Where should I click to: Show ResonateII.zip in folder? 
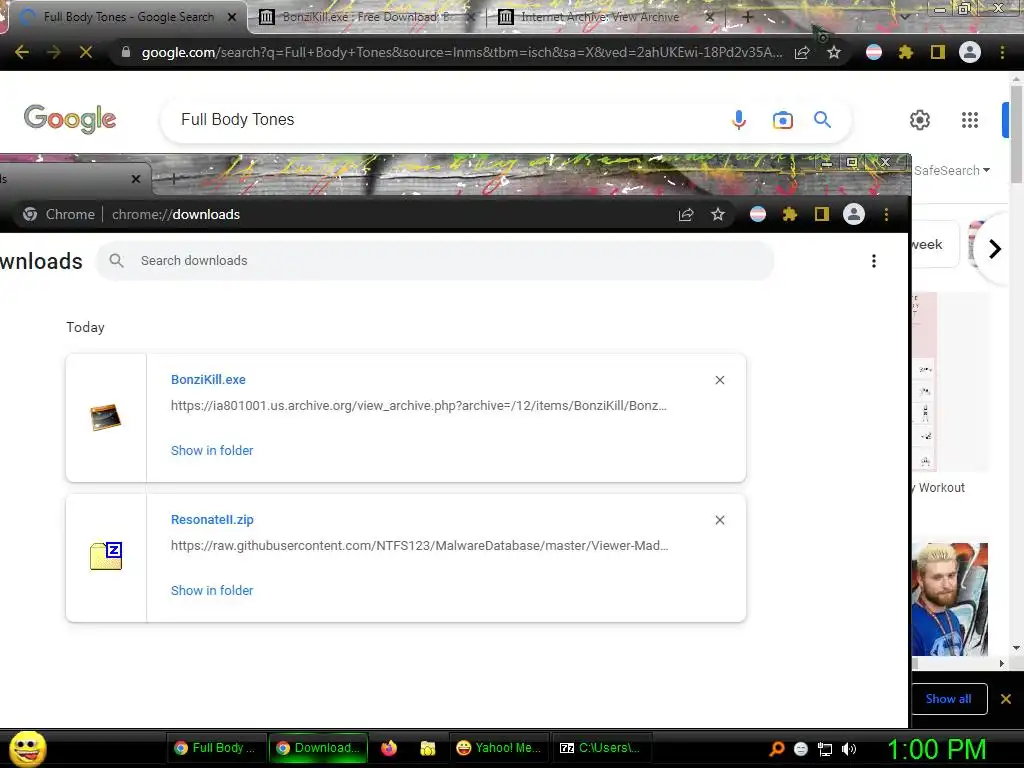pos(212,590)
